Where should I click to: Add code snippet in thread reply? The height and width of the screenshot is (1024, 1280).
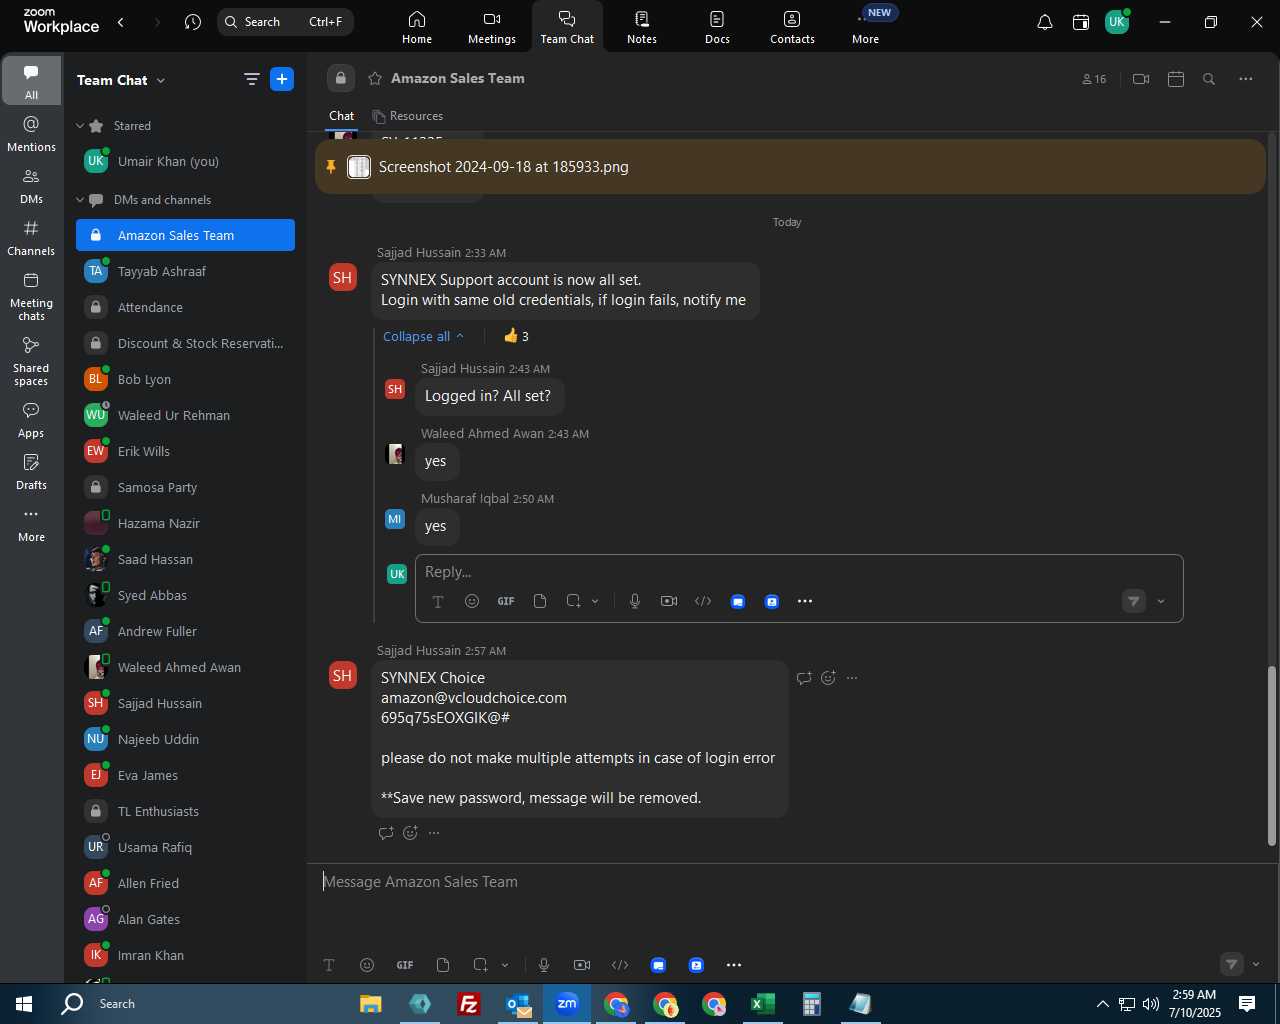[703, 601]
